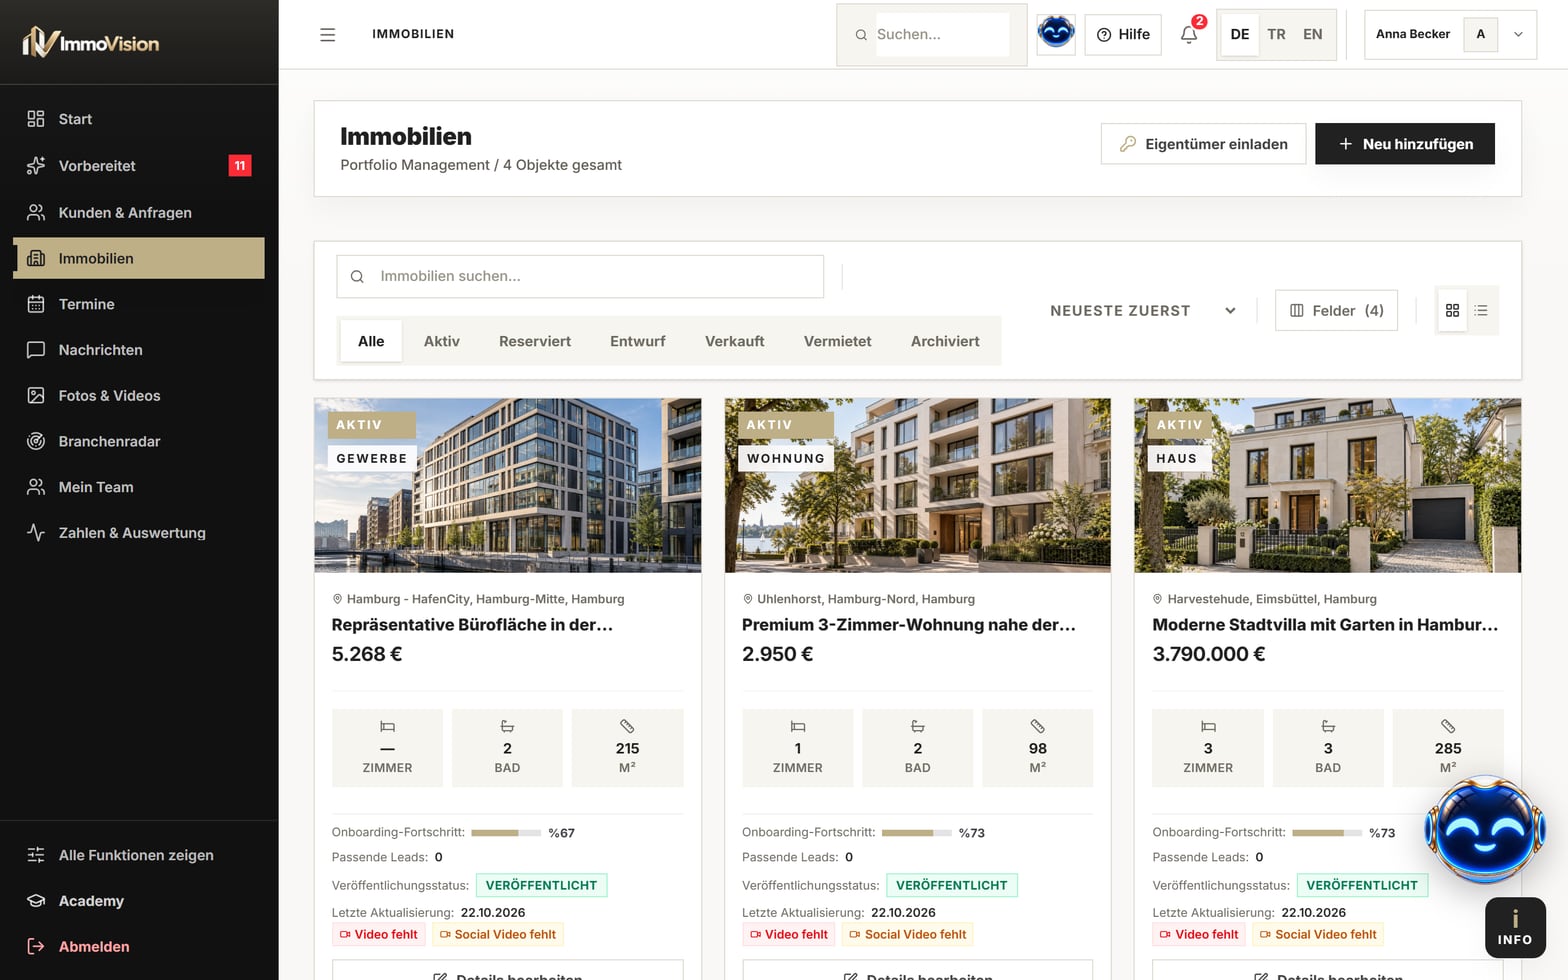Open Start in the sidebar
The height and width of the screenshot is (980, 1568).
click(x=139, y=119)
